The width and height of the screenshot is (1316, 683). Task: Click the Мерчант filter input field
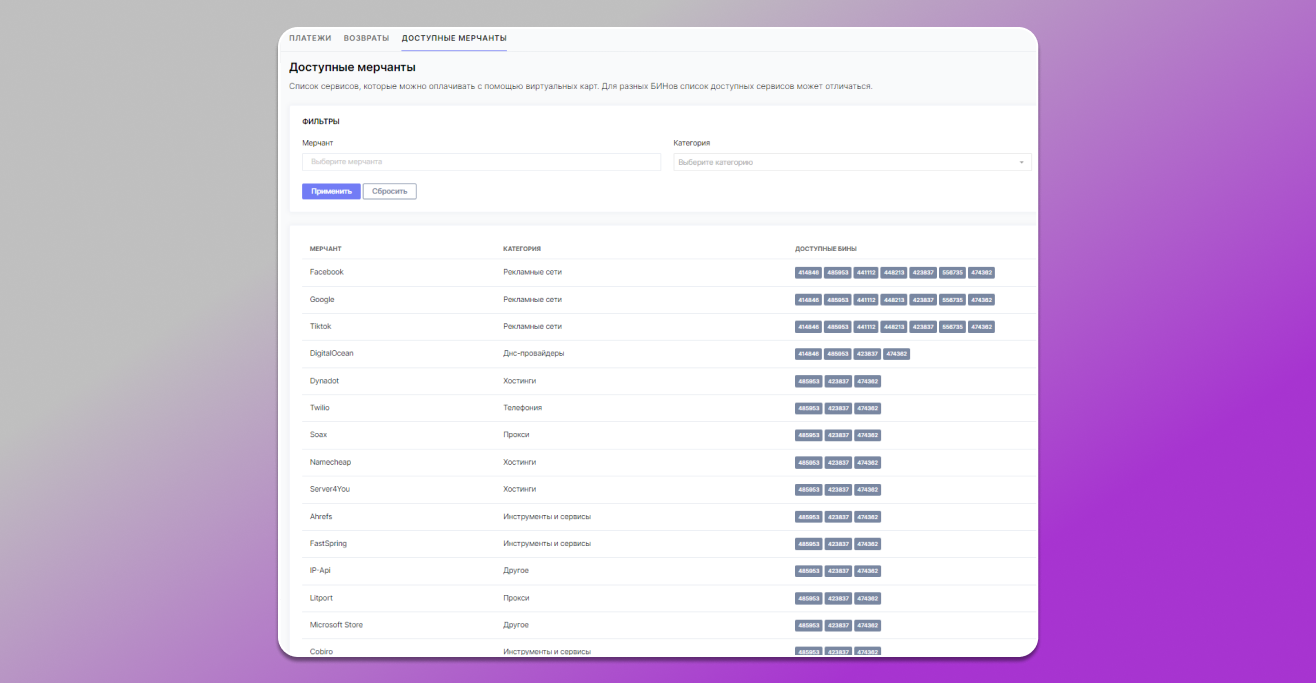pyautogui.click(x=481, y=162)
